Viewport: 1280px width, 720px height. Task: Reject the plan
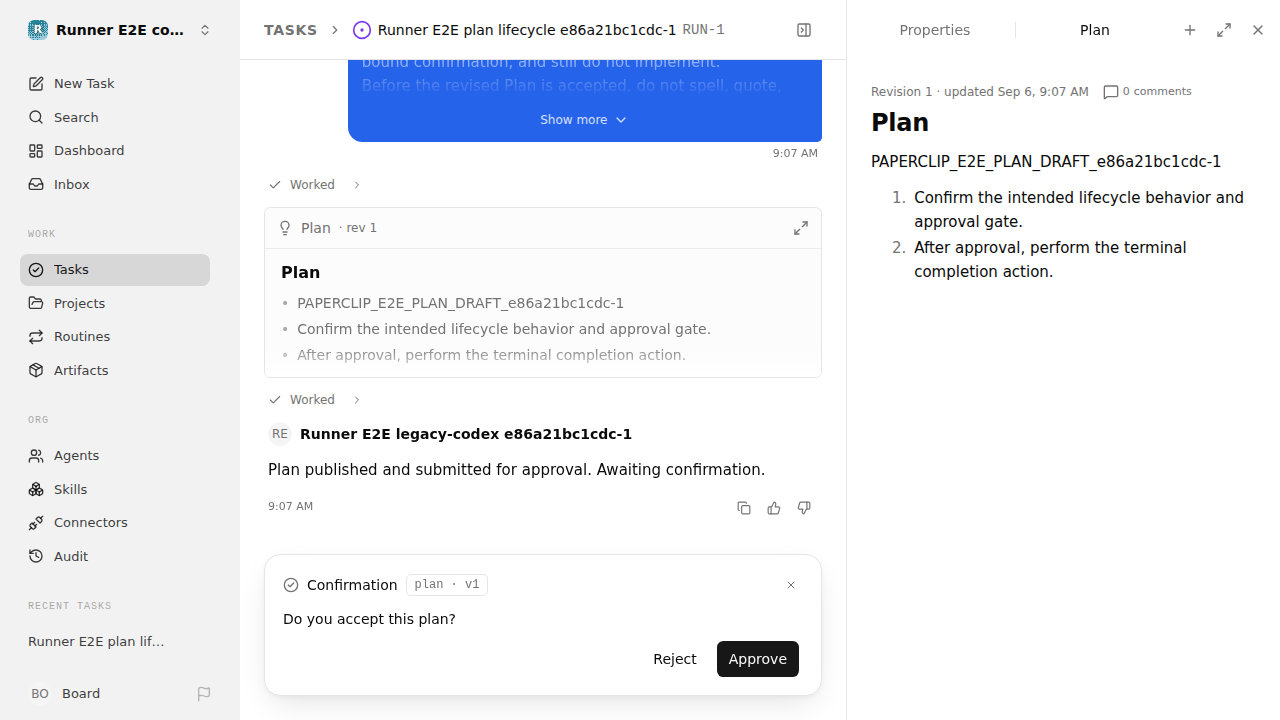[675, 659]
